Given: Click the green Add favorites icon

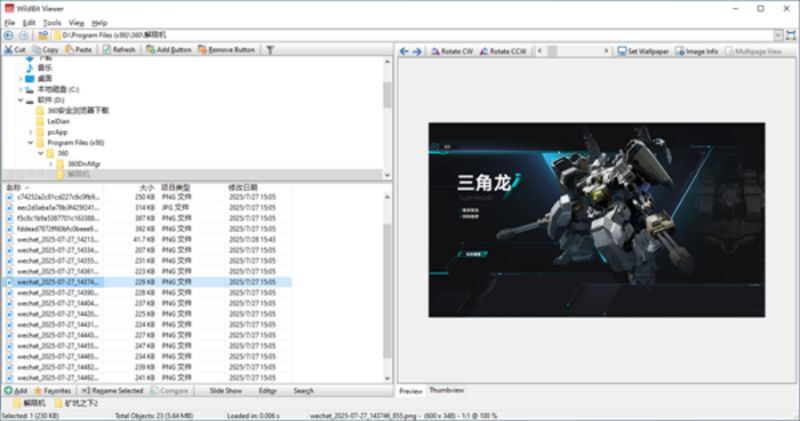Looking at the screenshot, I should (9, 390).
